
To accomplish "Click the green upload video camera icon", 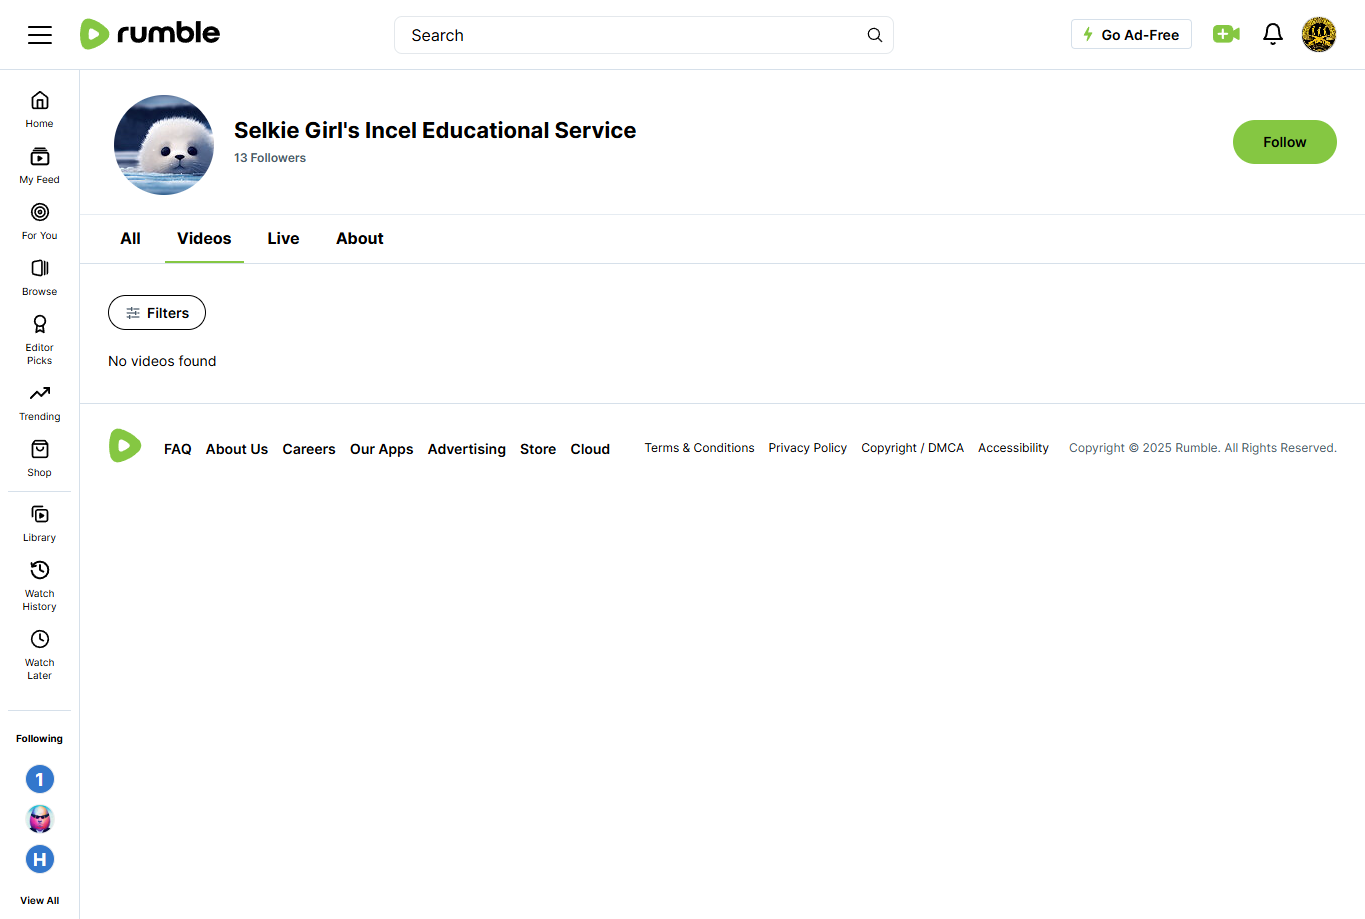I will coord(1226,35).
